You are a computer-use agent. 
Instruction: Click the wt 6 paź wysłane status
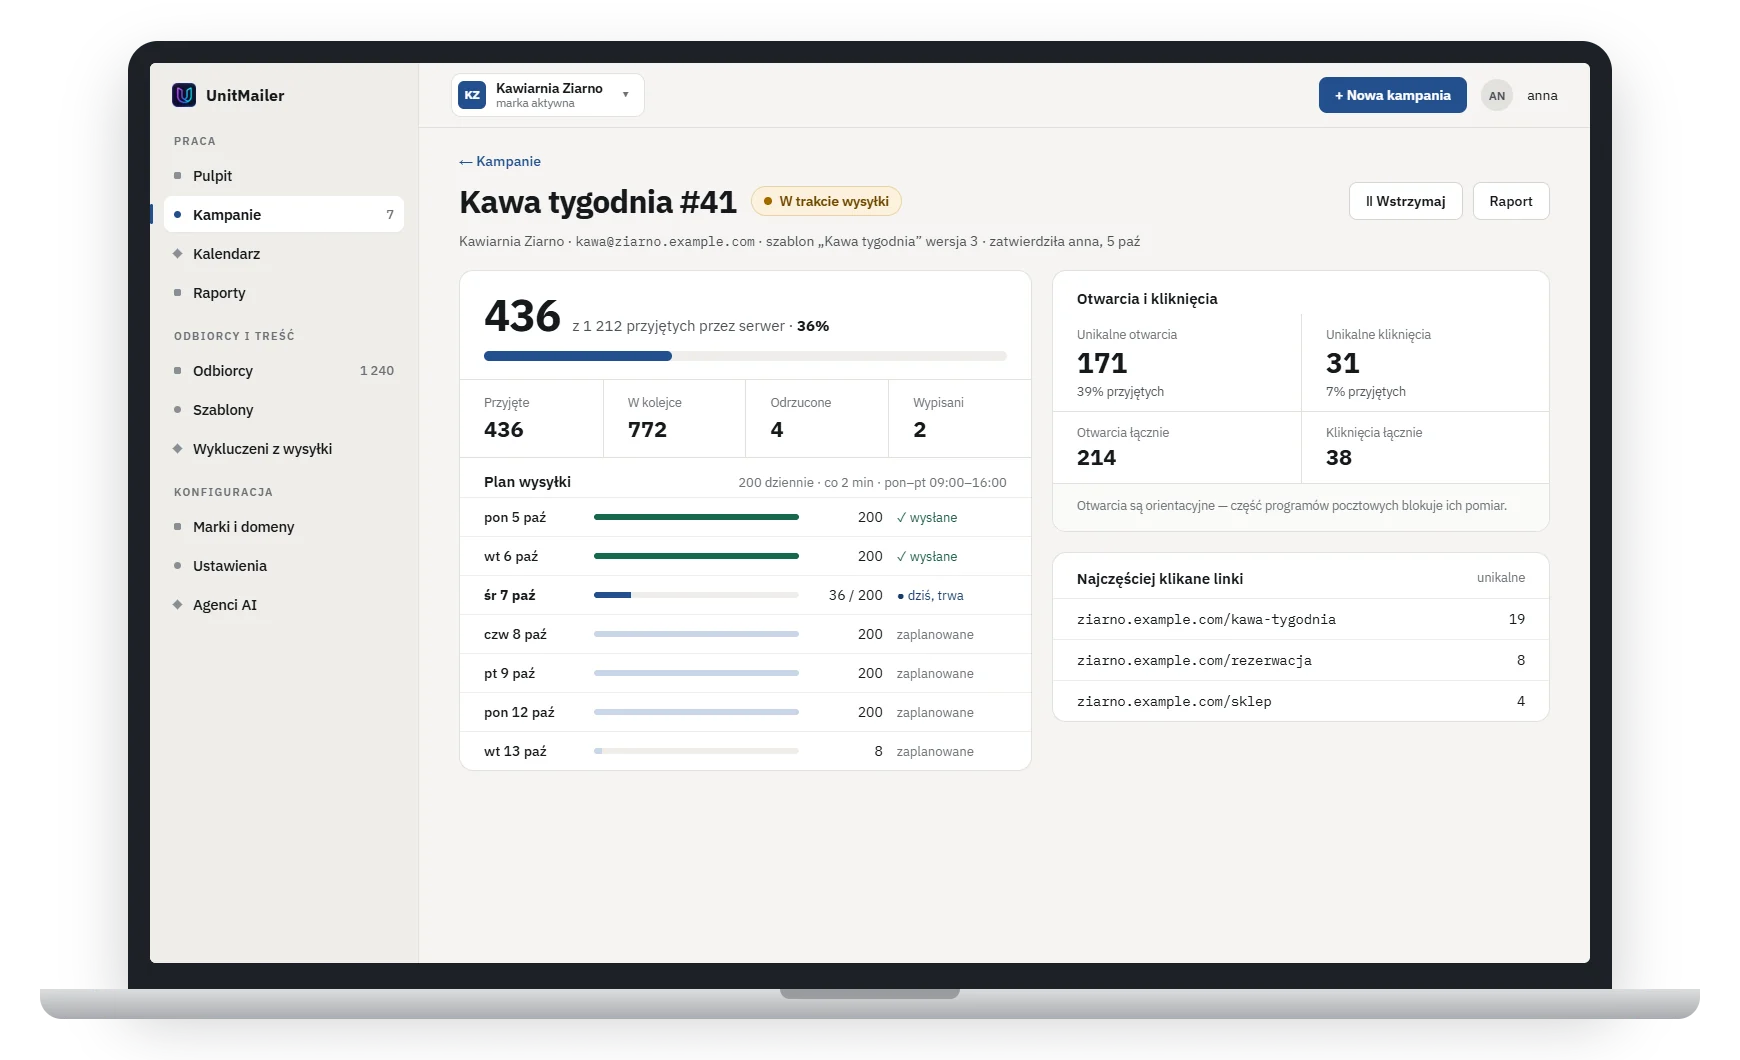[927, 556]
